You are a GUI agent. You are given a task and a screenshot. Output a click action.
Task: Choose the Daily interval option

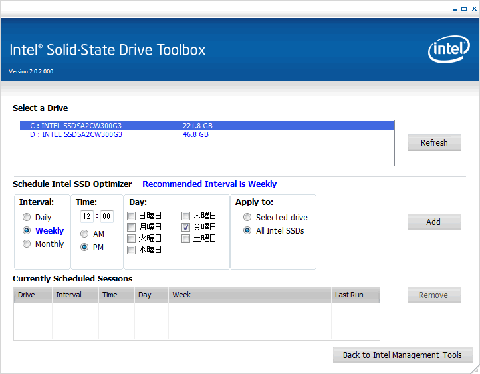(27, 217)
